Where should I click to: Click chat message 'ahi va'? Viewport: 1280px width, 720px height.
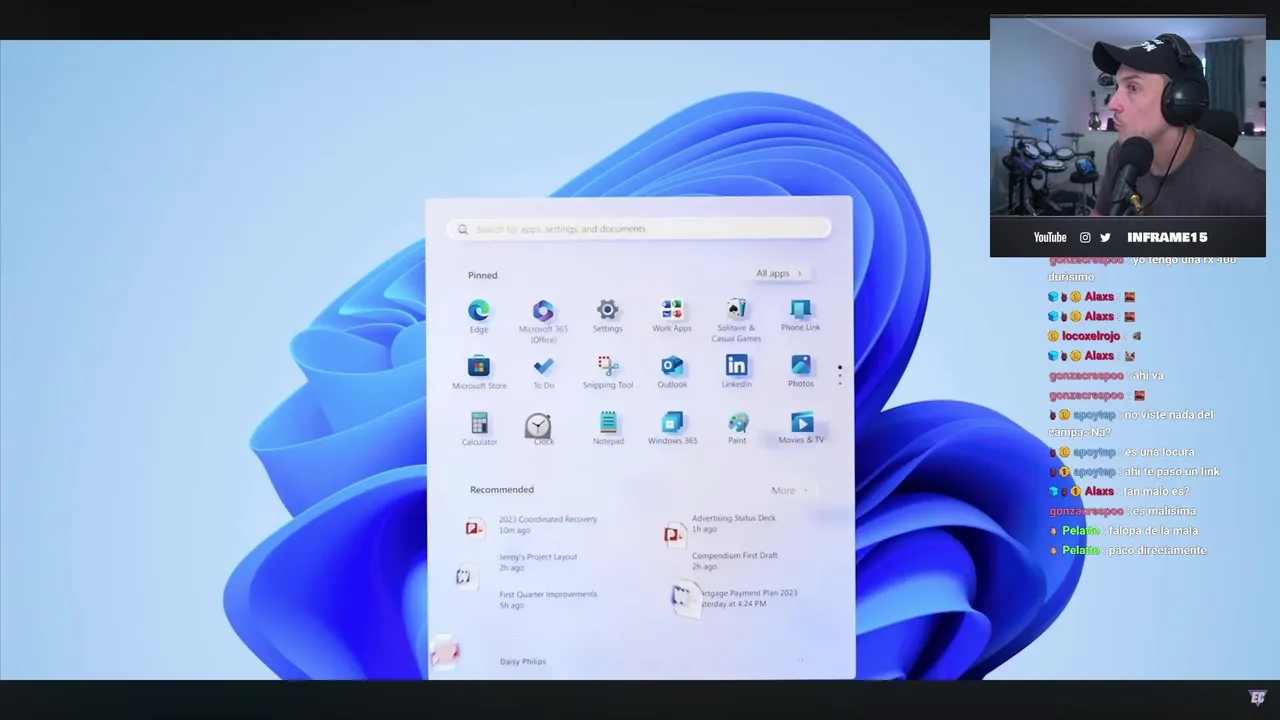click(x=1148, y=375)
